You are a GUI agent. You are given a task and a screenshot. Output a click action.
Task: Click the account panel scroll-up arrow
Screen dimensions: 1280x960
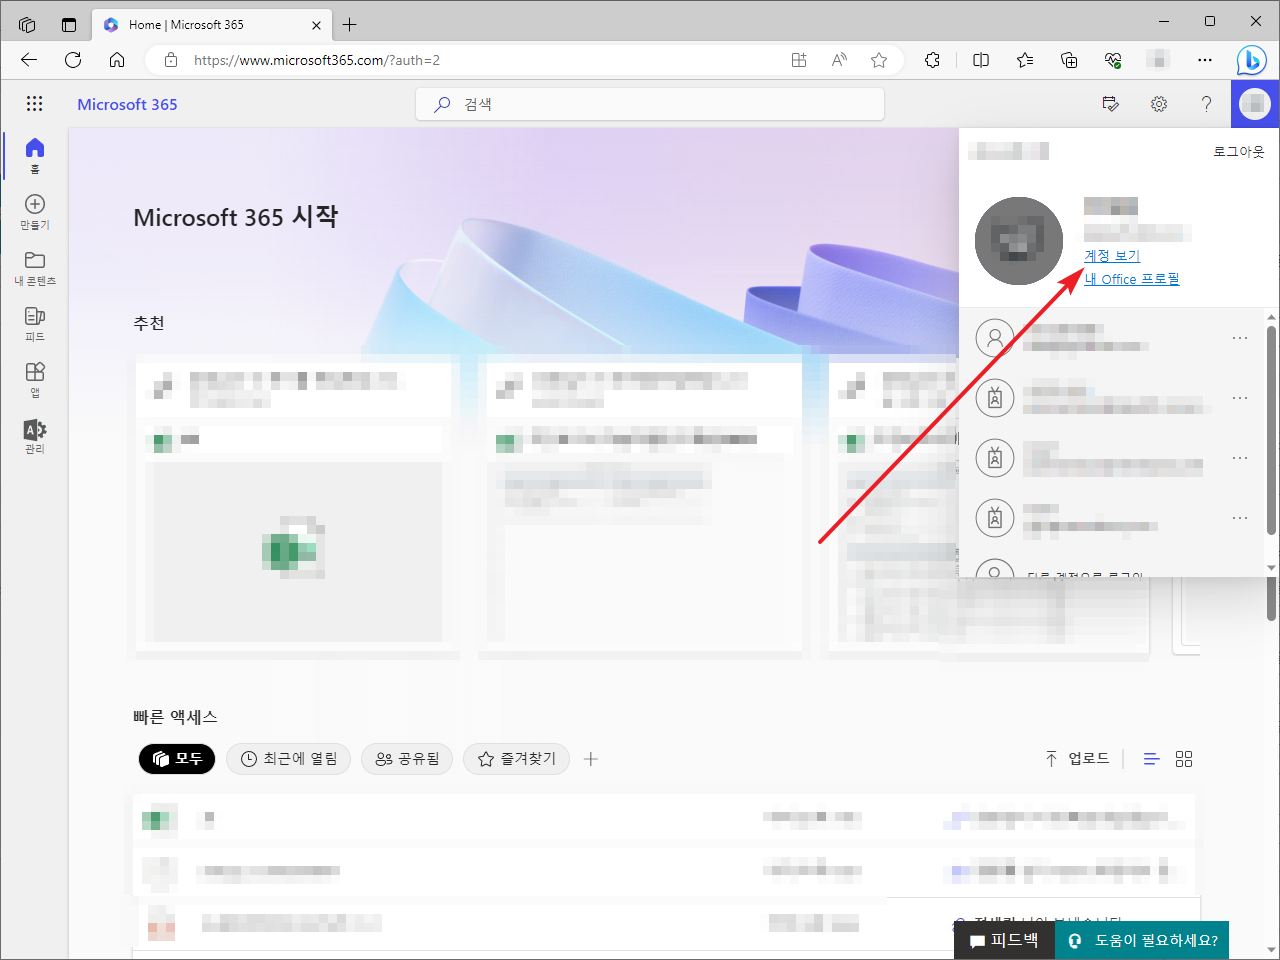[x=1272, y=317]
